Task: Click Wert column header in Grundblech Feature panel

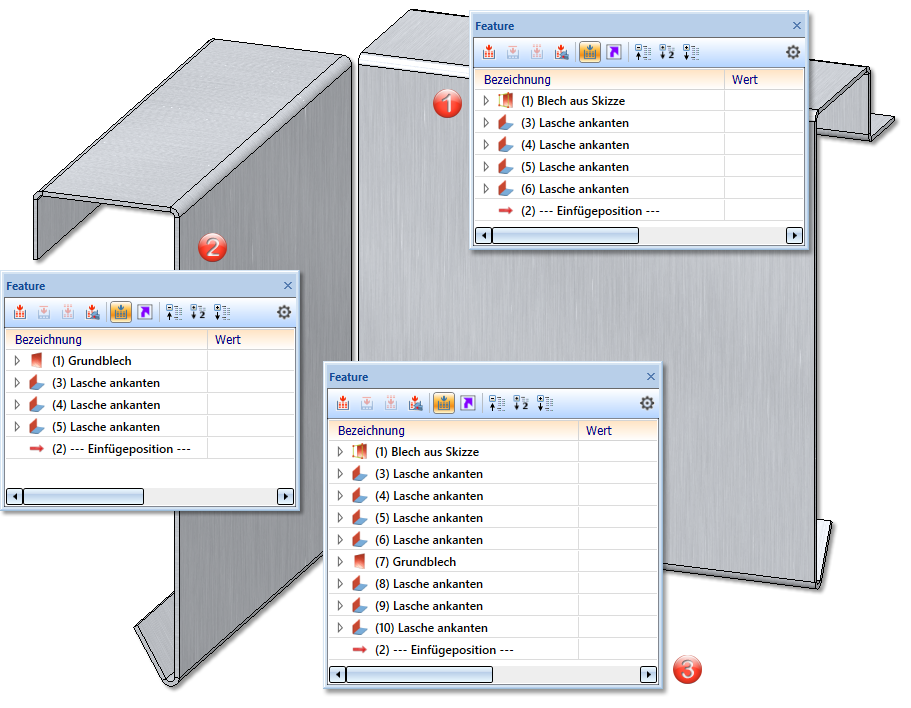Action: click(x=251, y=339)
